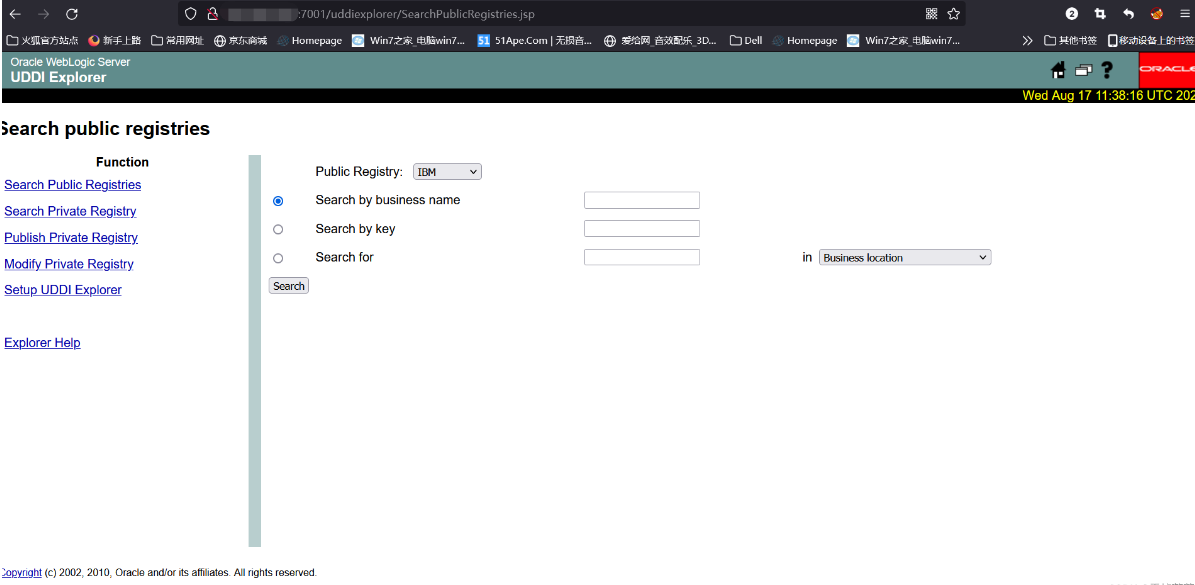The height and width of the screenshot is (585, 1195).
Task: Click the Search by key input field
Action: pos(642,229)
